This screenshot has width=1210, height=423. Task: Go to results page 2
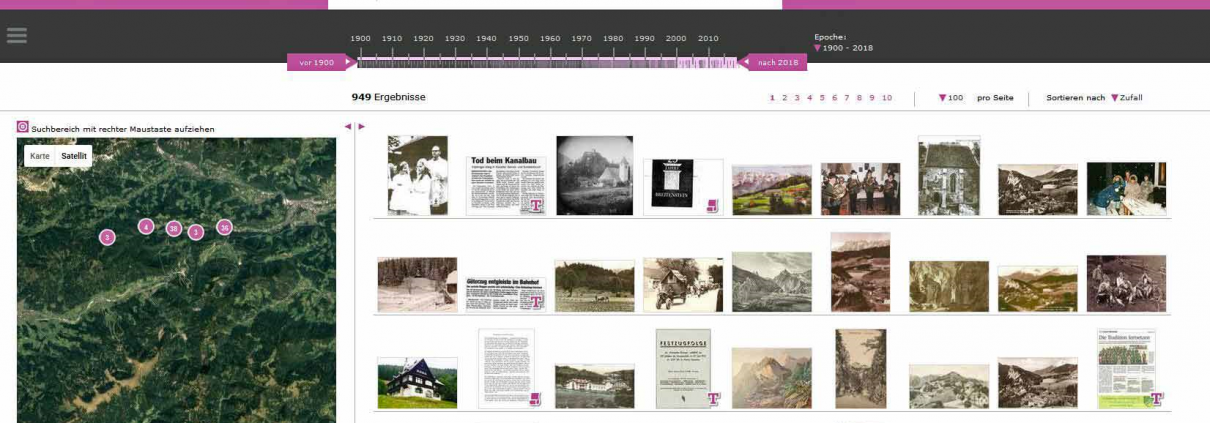point(784,98)
